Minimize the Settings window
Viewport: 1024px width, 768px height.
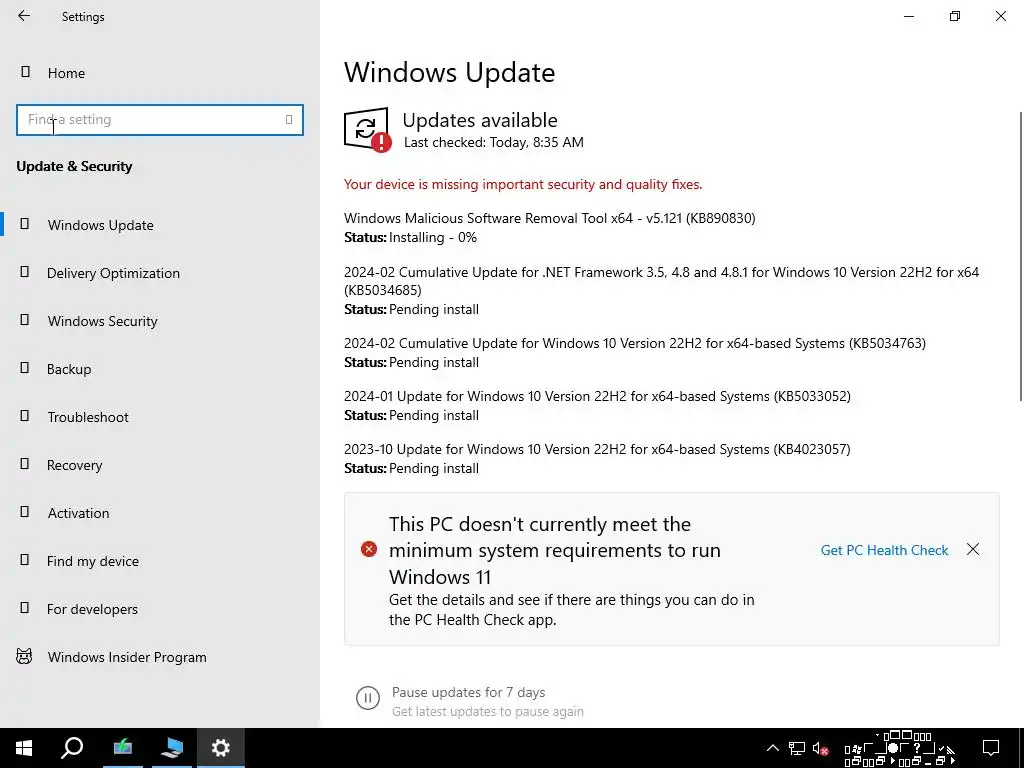click(909, 16)
